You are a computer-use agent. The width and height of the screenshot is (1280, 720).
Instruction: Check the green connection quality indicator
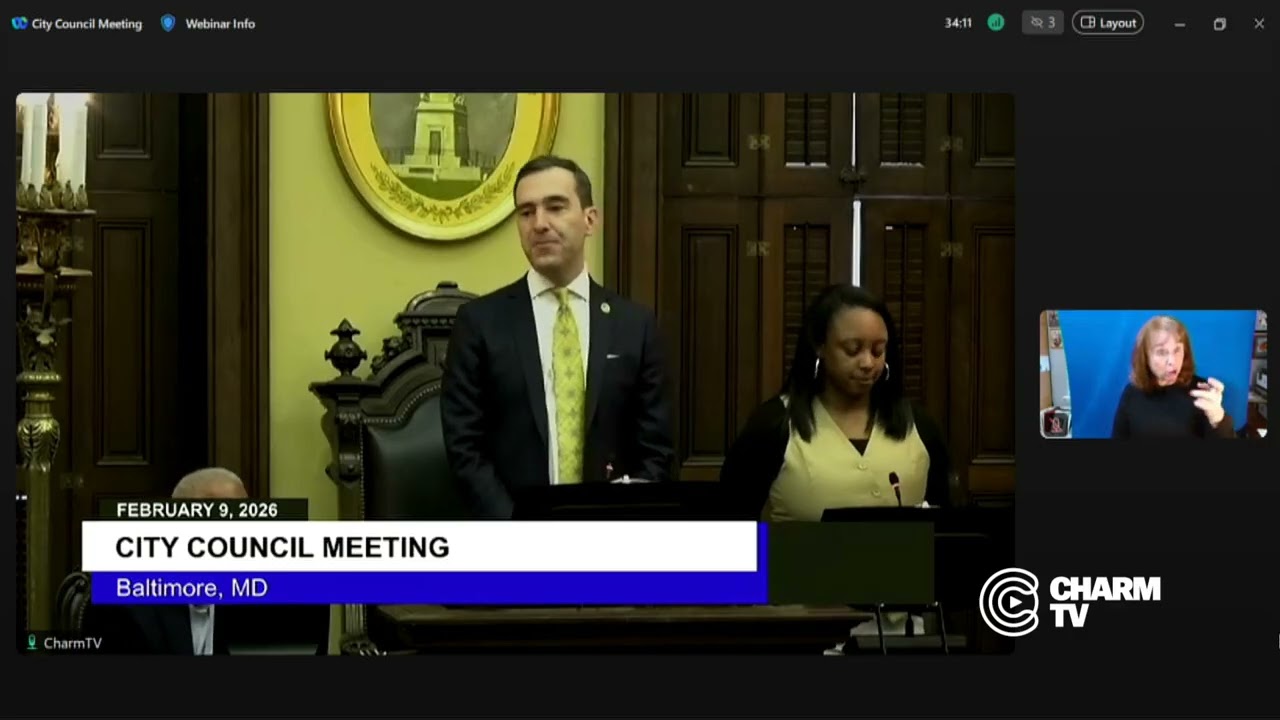[995, 23]
